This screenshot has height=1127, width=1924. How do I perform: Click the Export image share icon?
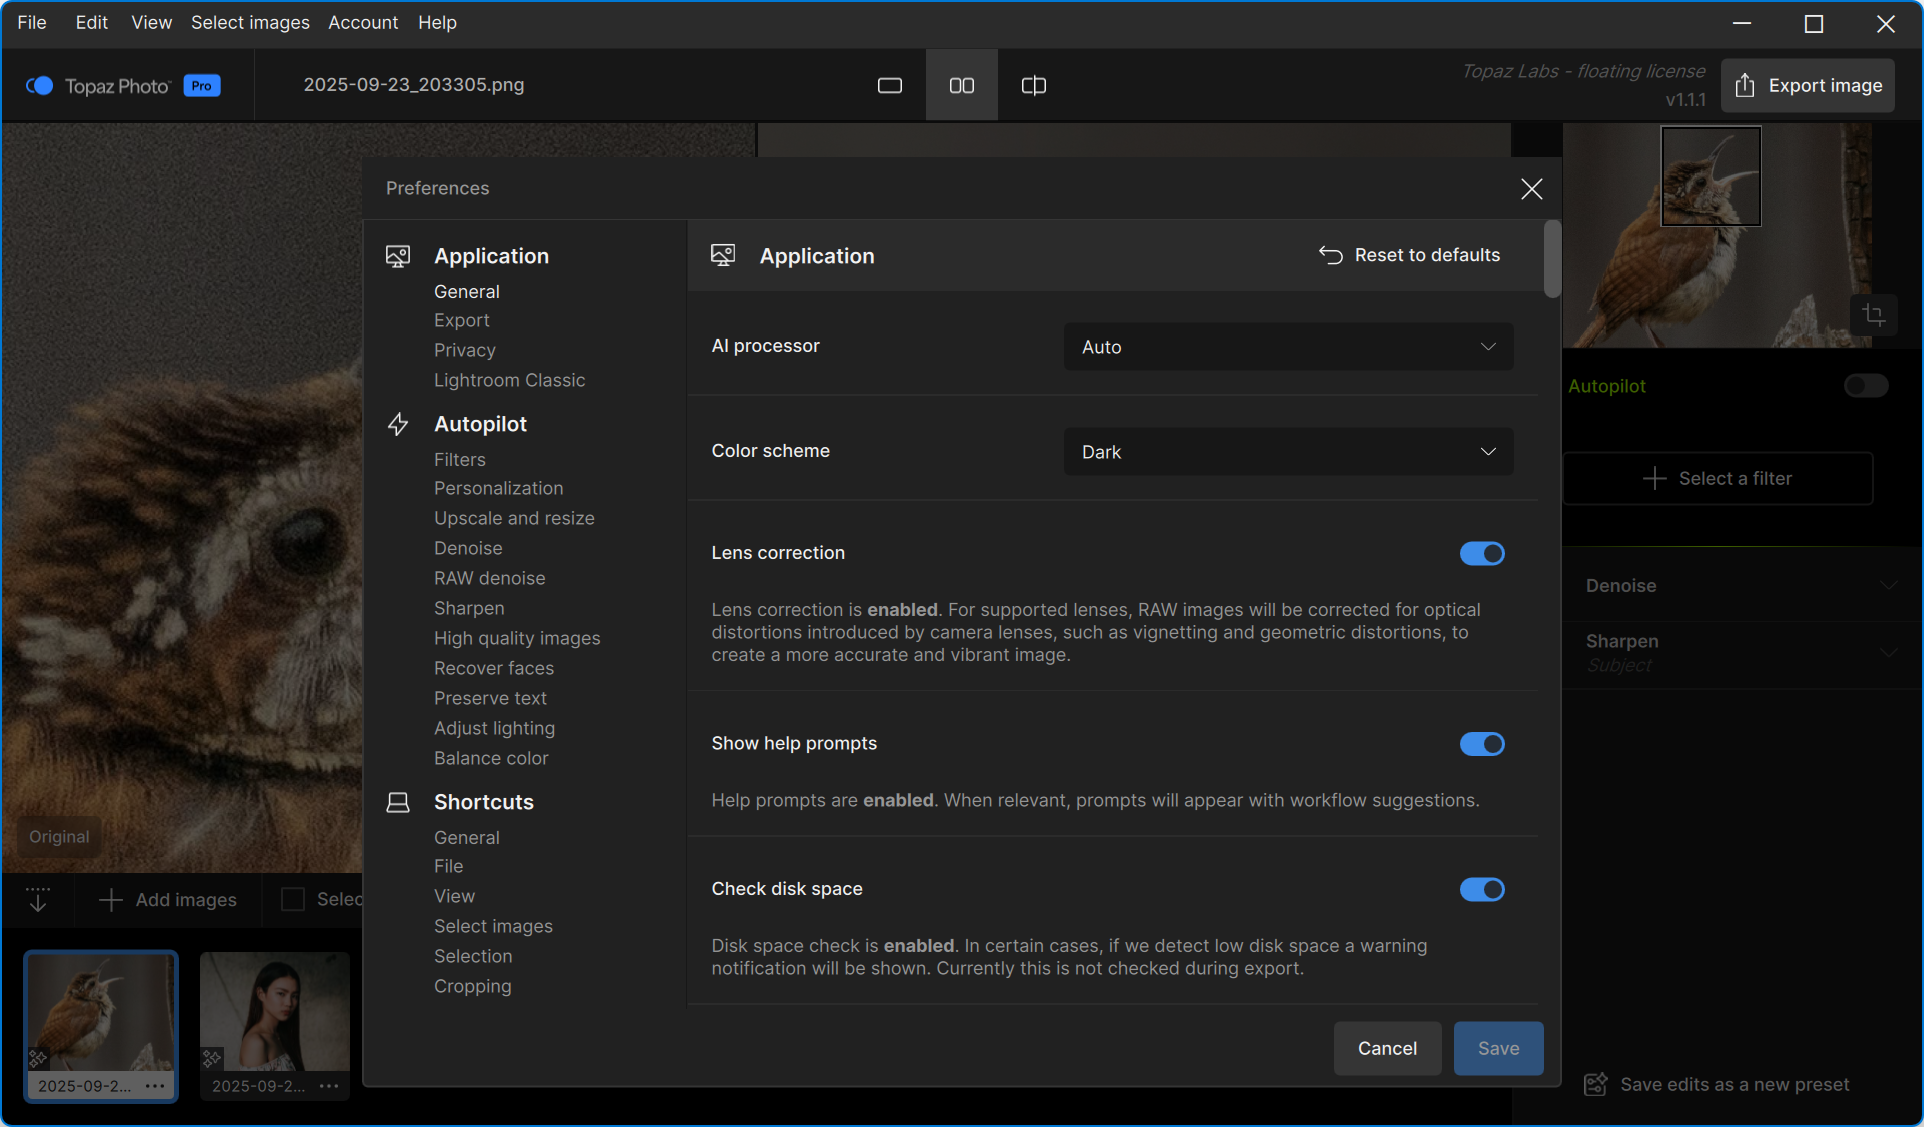[x=1745, y=85]
